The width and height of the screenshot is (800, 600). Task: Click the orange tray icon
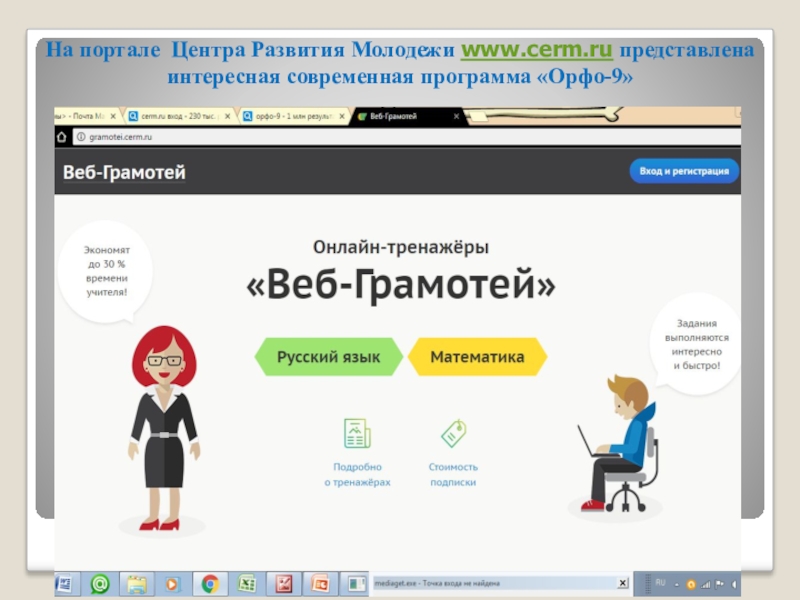[x=691, y=585]
